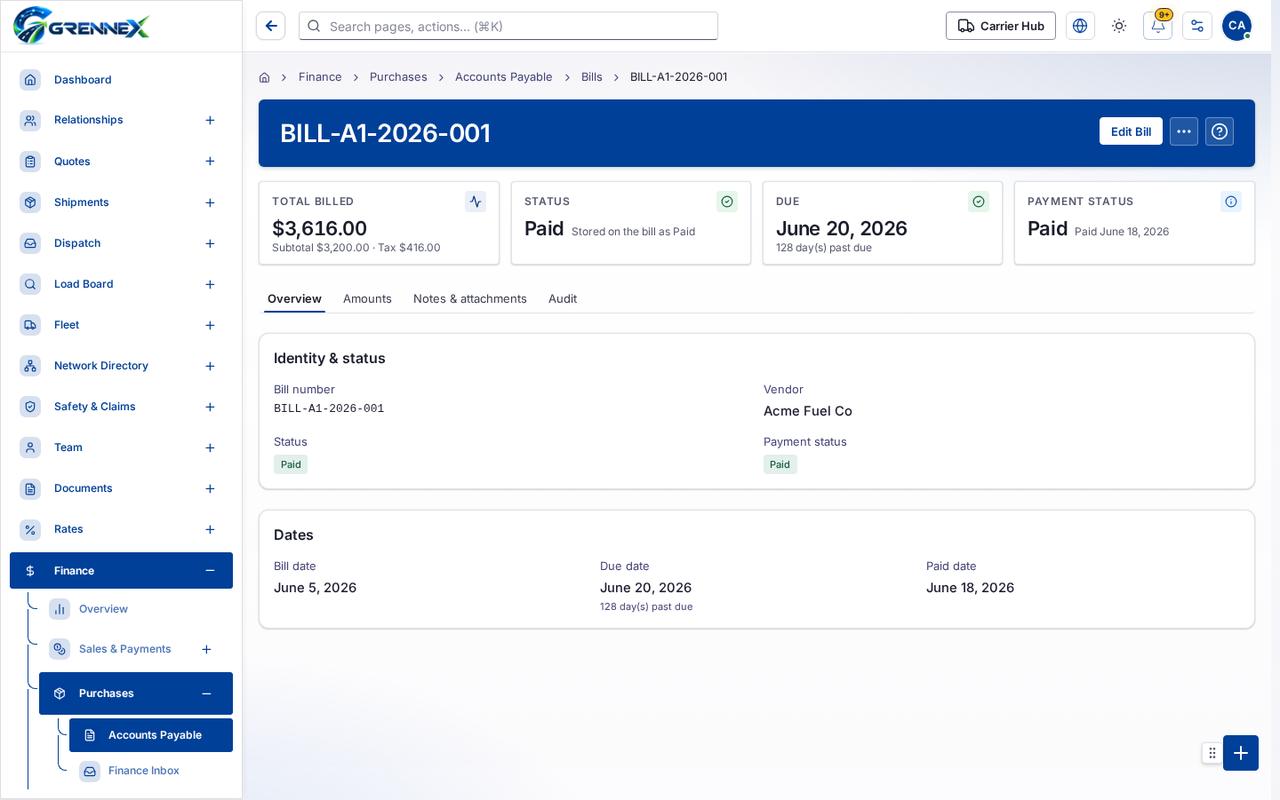Click the blue plus floating button

1241,753
